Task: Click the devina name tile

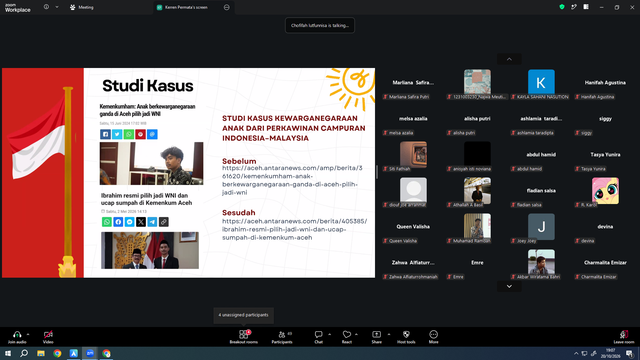Action: [605, 227]
